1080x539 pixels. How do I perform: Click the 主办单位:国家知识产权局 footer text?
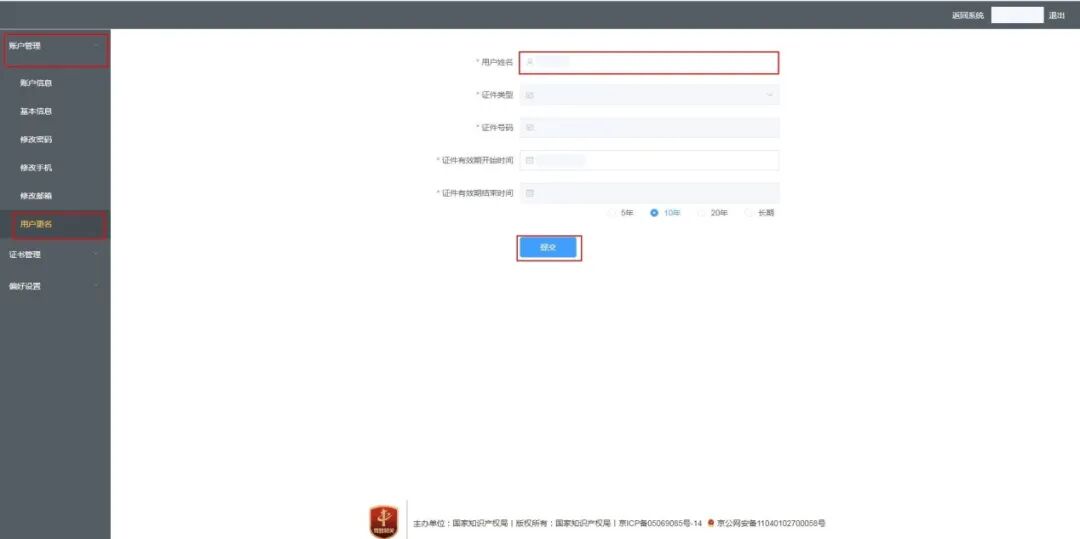click(x=459, y=524)
